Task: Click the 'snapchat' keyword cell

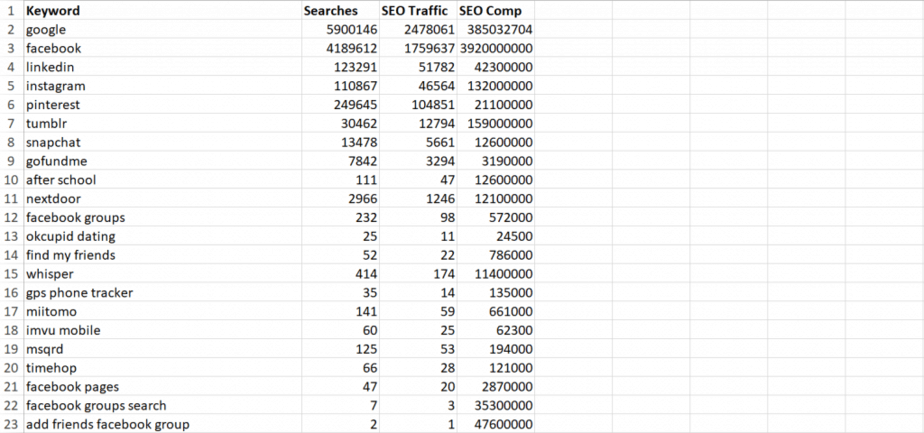Action: click(x=162, y=143)
